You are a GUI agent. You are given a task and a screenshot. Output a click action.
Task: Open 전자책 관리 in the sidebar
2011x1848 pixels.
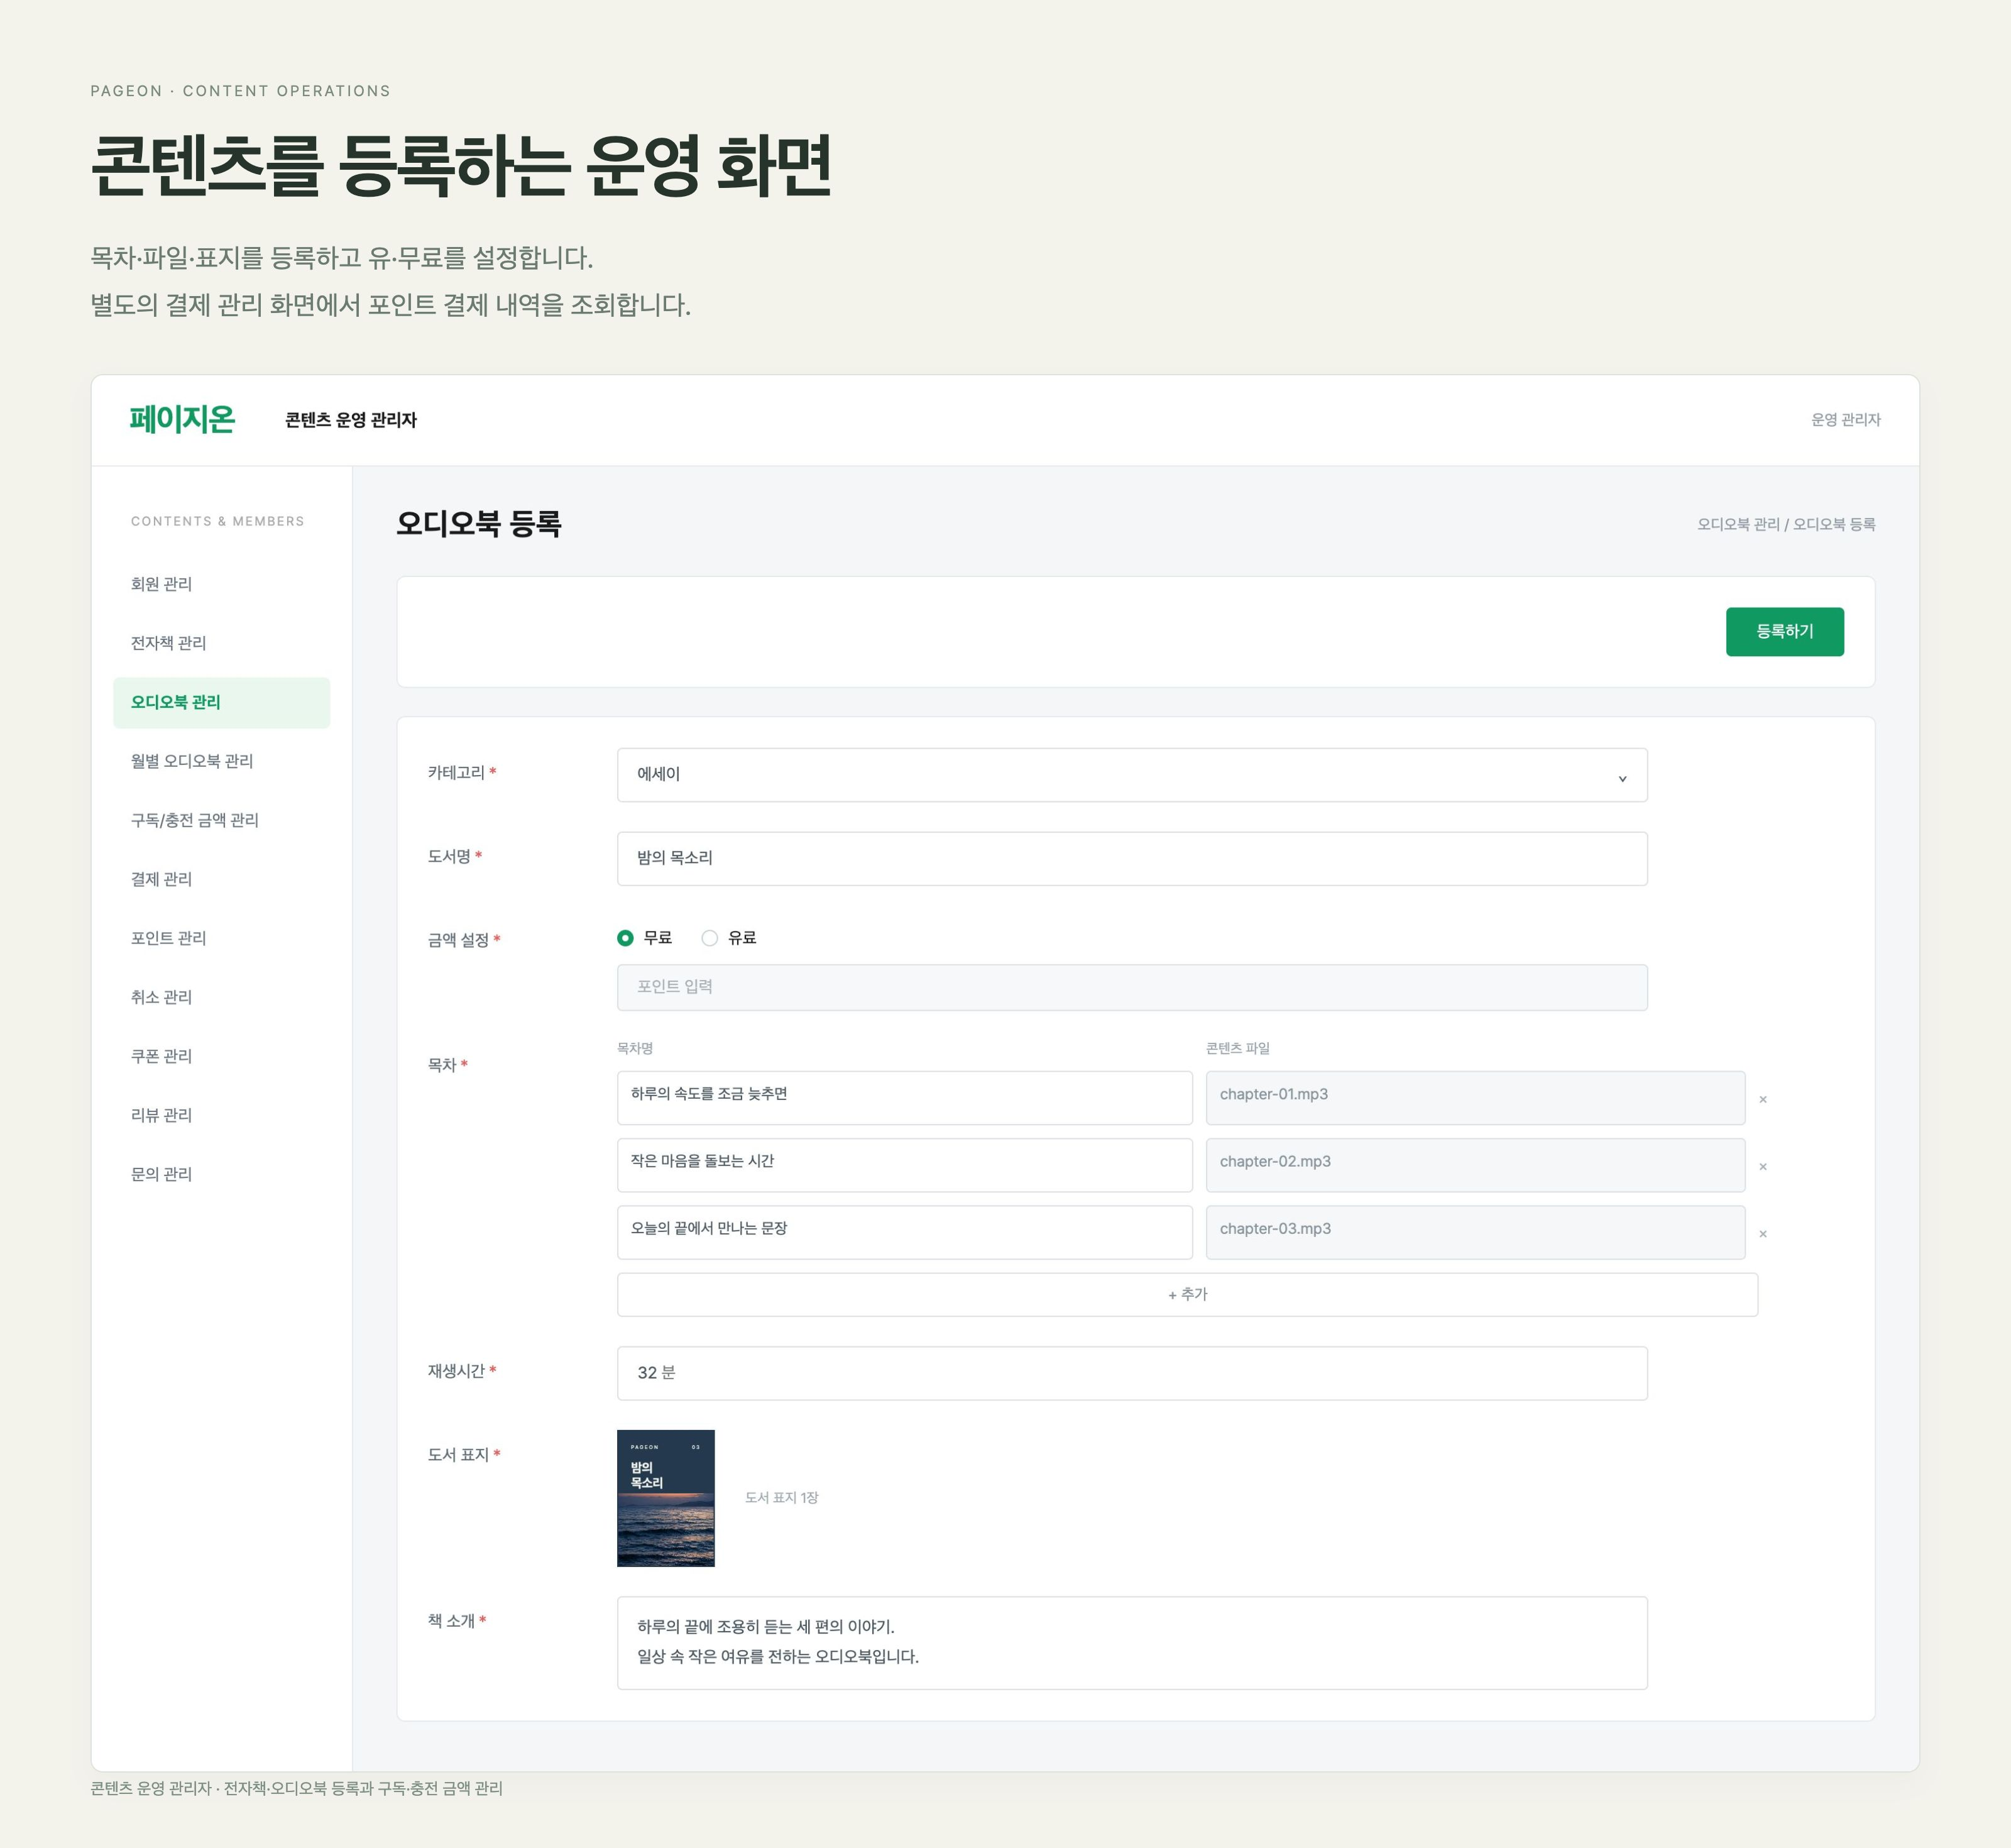pyautogui.click(x=221, y=643)
